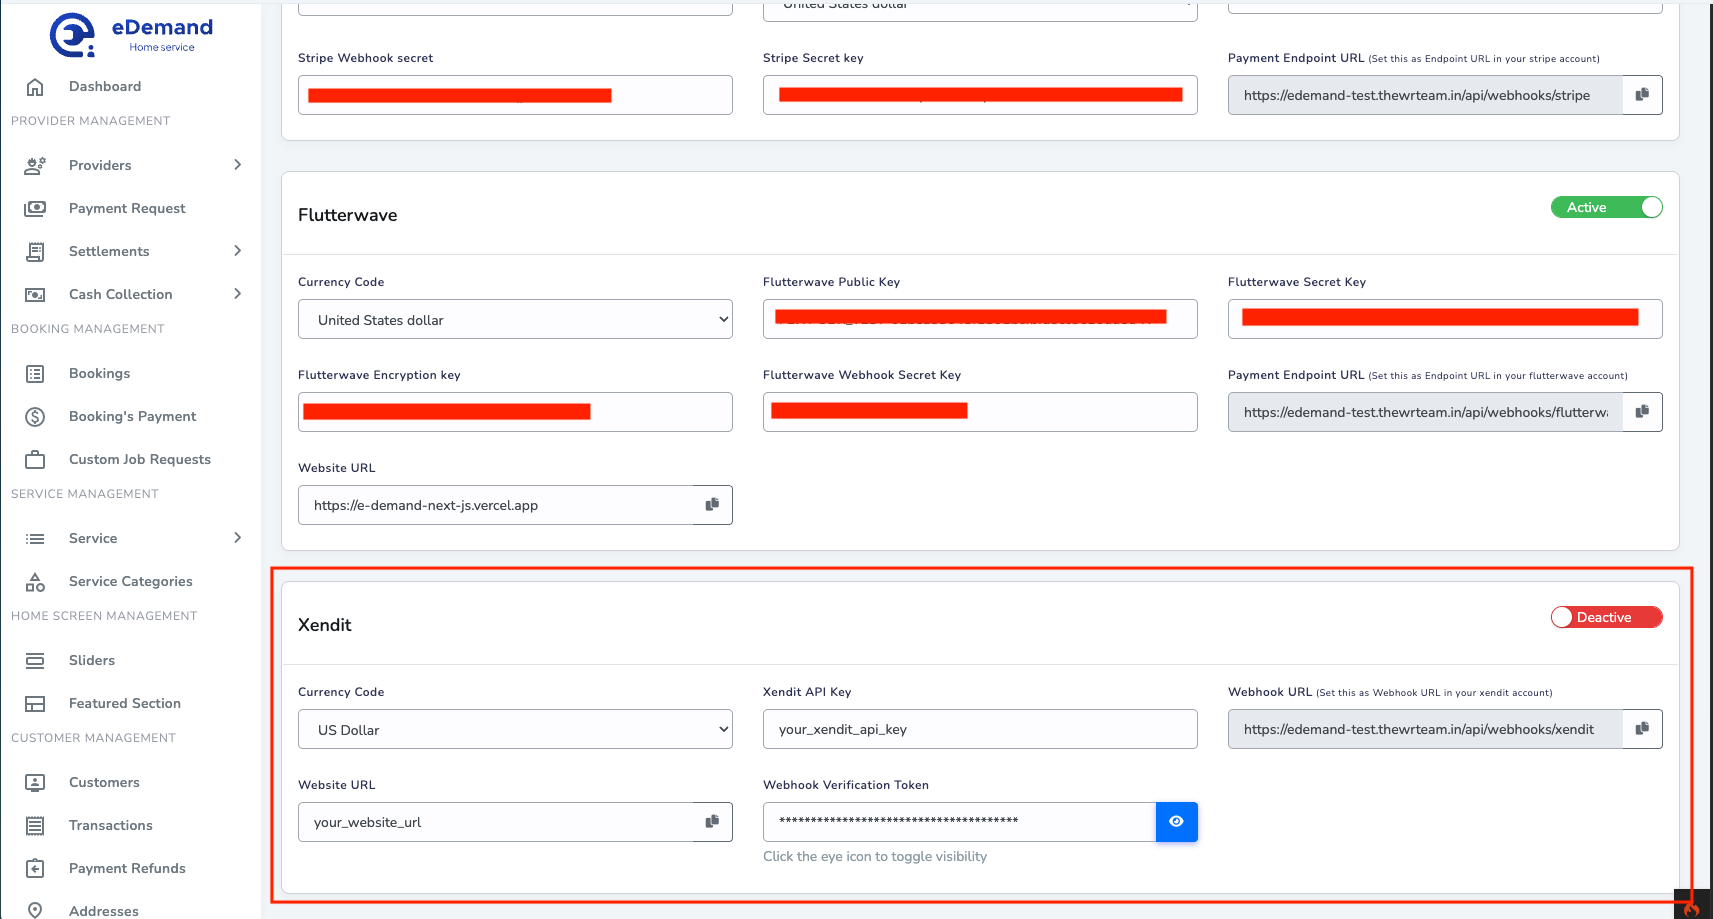
Task: Enable the Xendit Deactive toggle
Action: [1606, 617]
